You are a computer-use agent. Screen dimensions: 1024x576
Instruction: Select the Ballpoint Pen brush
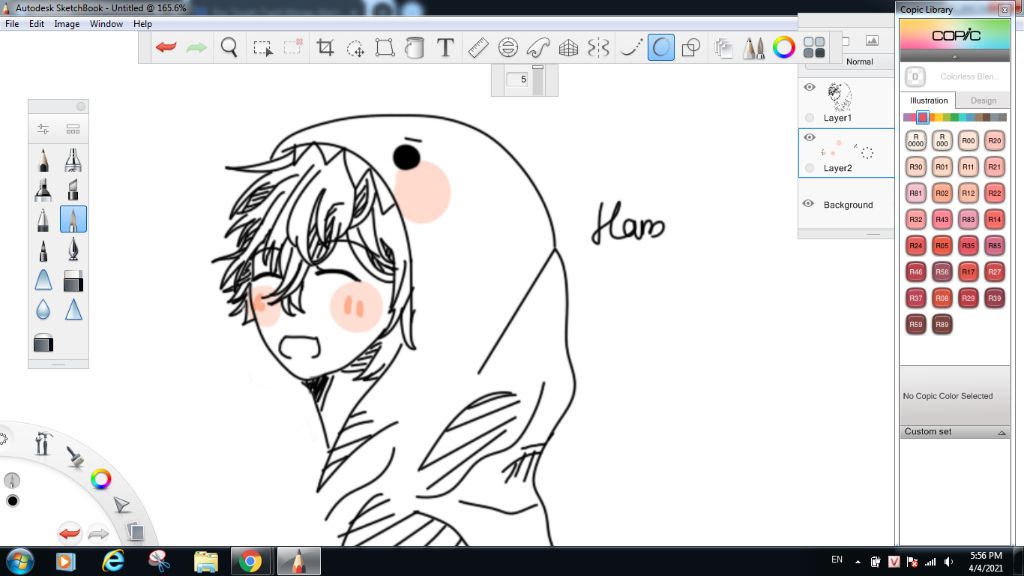[43, 220]
